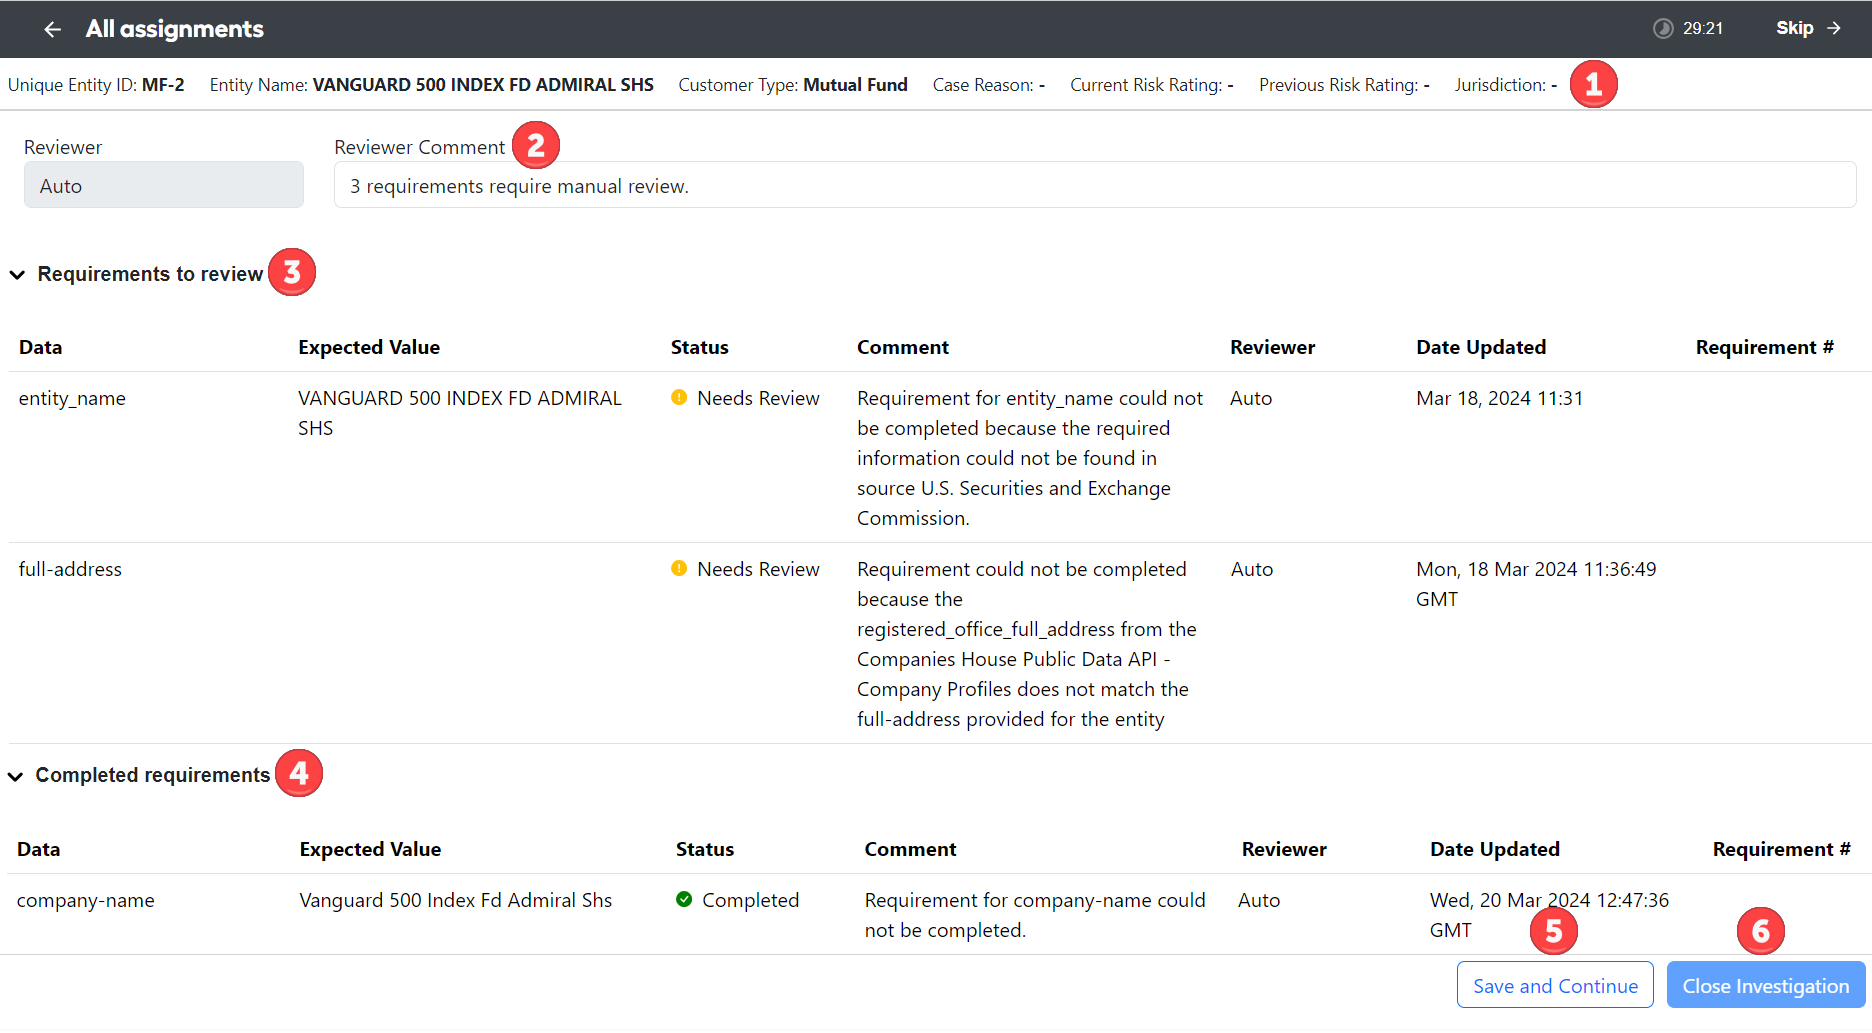The height and width of the screenshot is (1033, 1872).
Task: Click the entity_name Needs Review status text
Action: (x=758, y=398)
